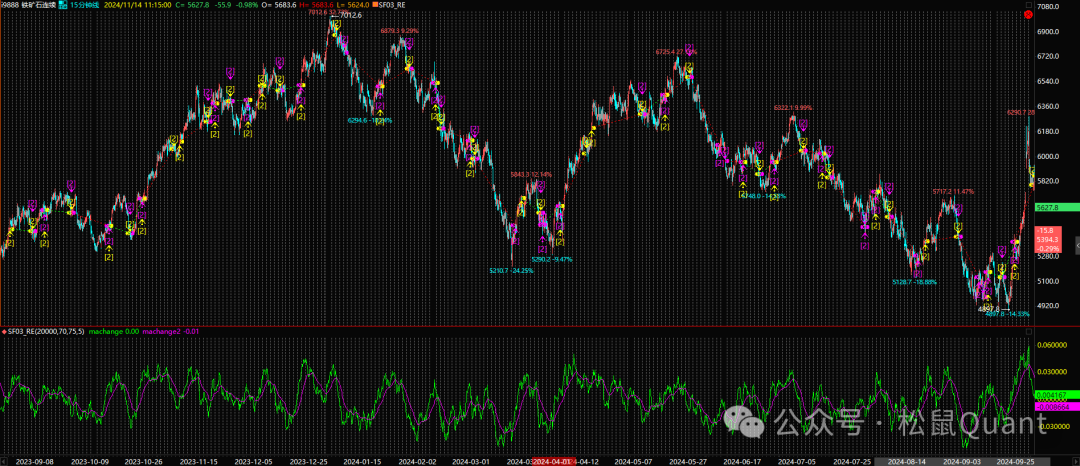Screen dimensions: 1080x466
Task: Click the red dot beside the SF03_RE(20000,70,75,5) label
Action: pos(3,330)
